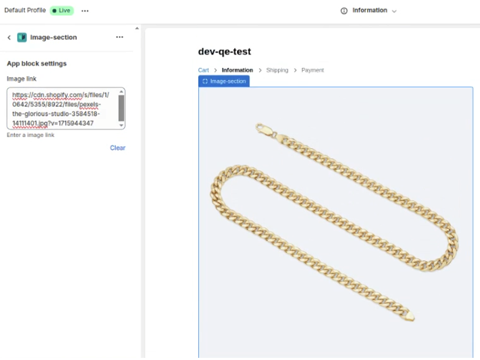This screenshot has height=360, width=480.
Task: Click the Live status badge
Action: [x=62, y=10]
